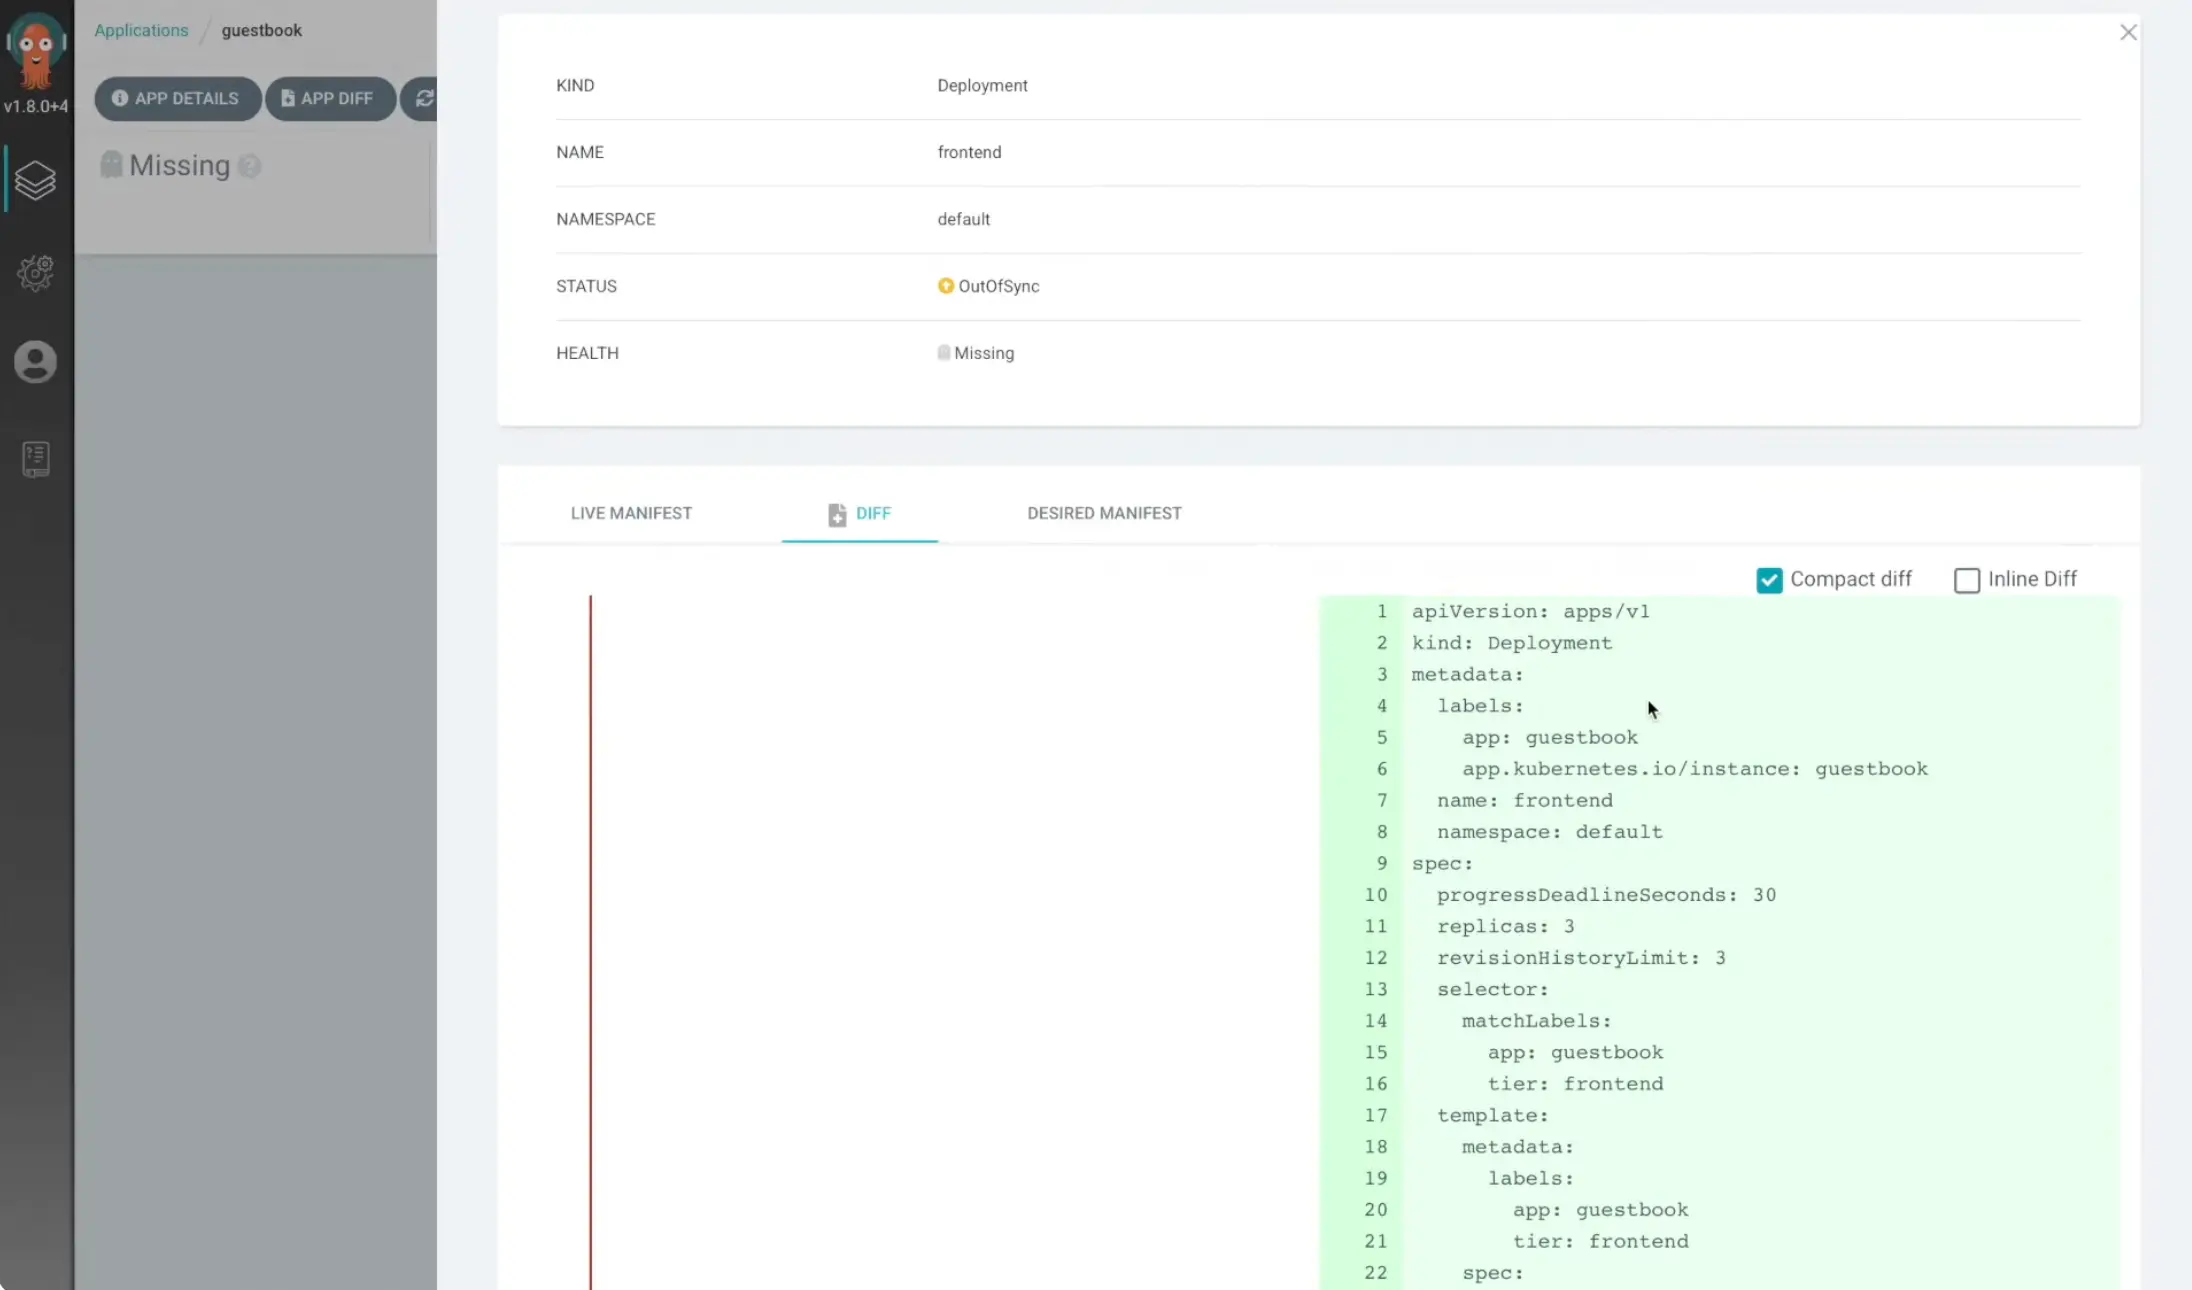Open Documentation icon in sidebar

35,459
